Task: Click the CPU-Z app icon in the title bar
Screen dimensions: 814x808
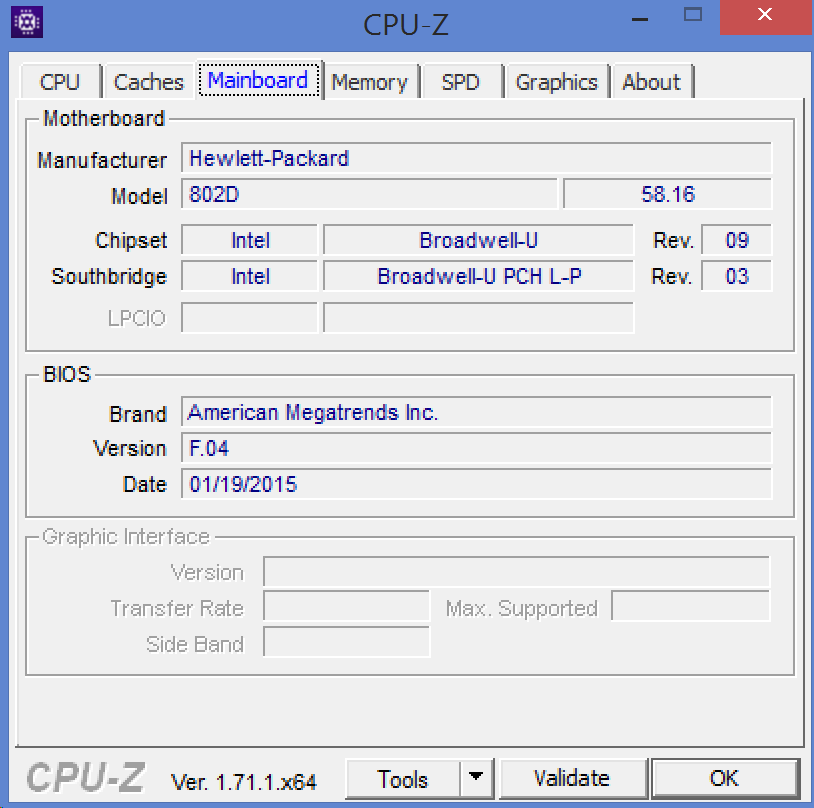Action: point(27,22)
